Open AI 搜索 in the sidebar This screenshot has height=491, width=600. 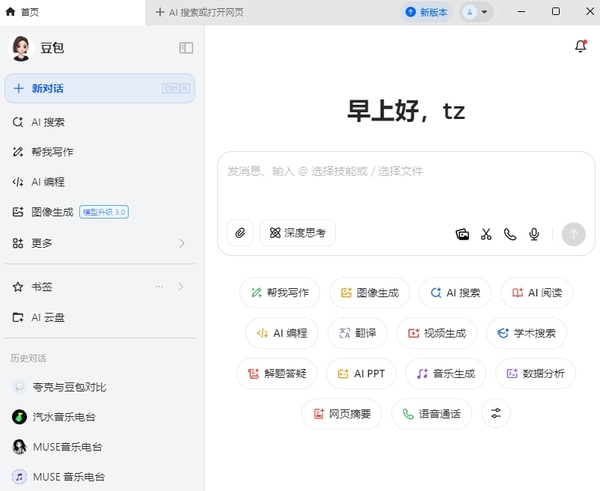pos(100,122)
